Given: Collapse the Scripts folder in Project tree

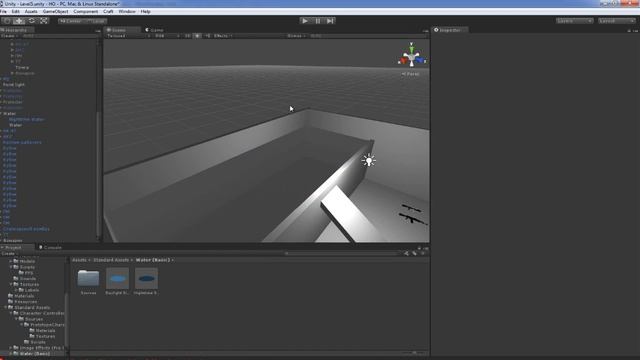Looking at the screenshot, I should pos(11,267).
